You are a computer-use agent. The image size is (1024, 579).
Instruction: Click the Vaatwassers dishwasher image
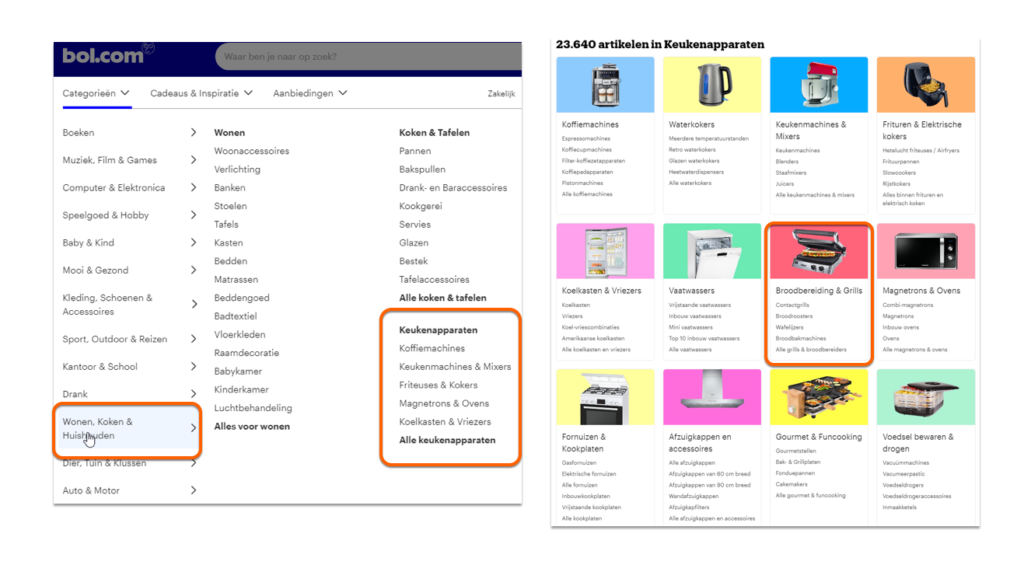pos(712,251)
